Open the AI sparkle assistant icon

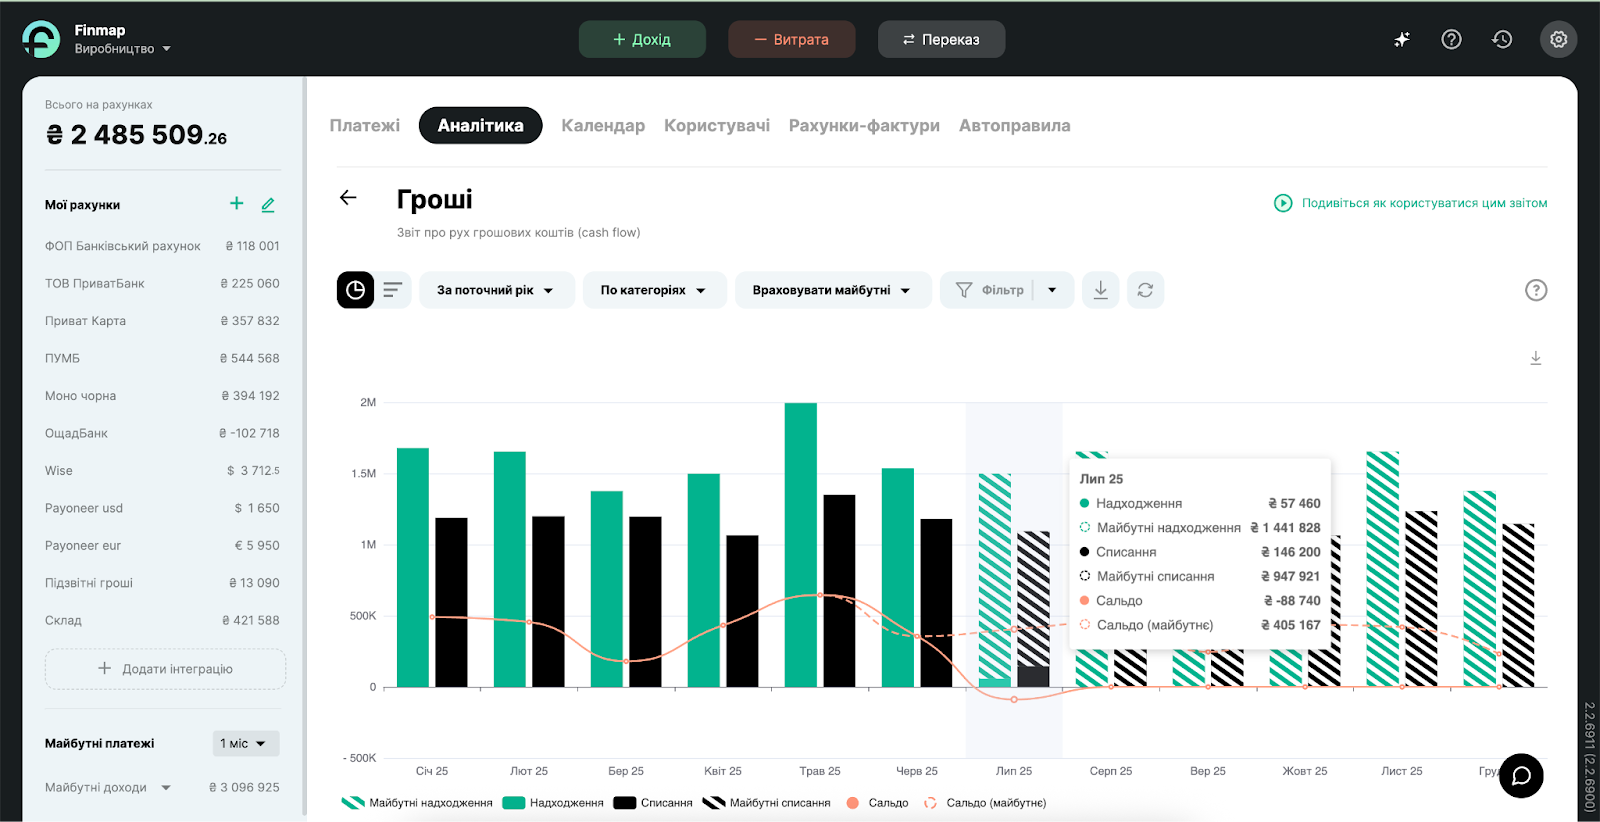[1402, 39]
